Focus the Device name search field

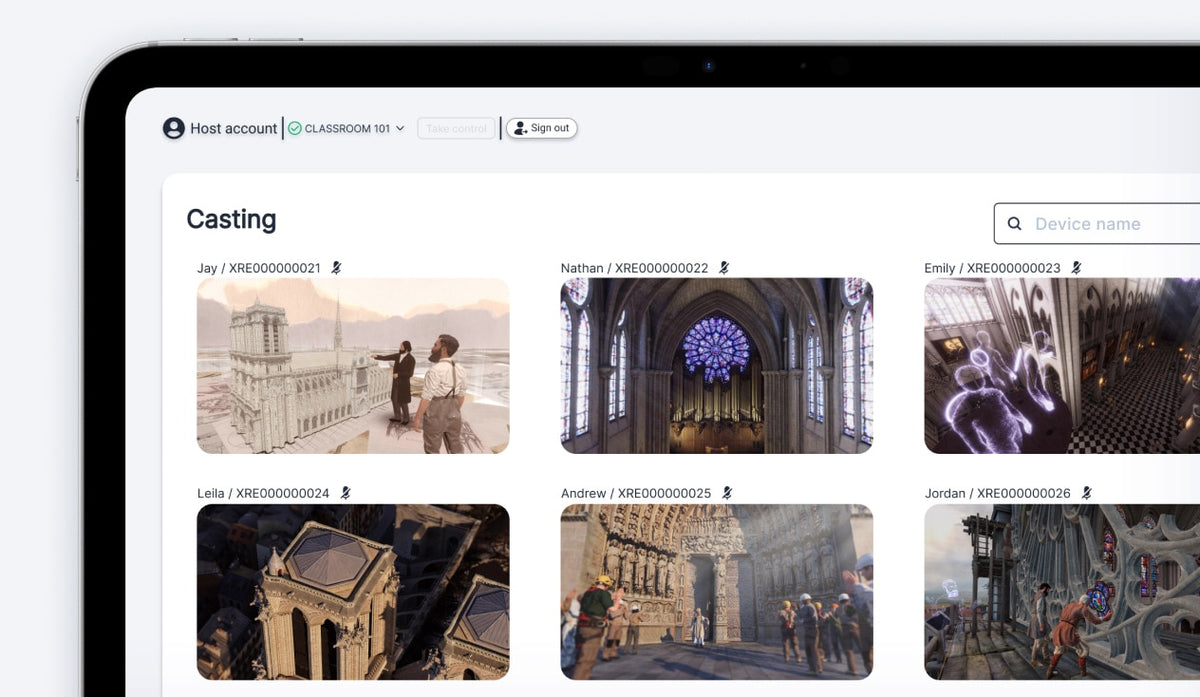[1098, 224]
